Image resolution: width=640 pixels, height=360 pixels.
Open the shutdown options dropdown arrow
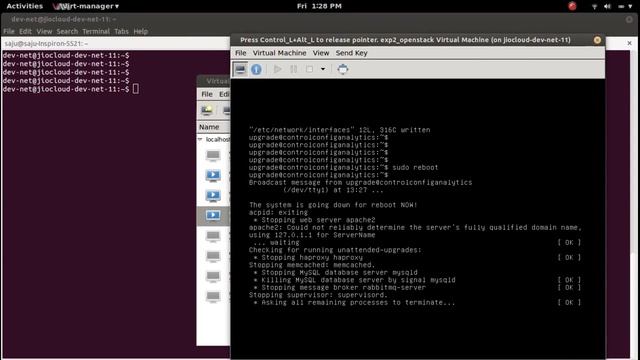[323, 69]
